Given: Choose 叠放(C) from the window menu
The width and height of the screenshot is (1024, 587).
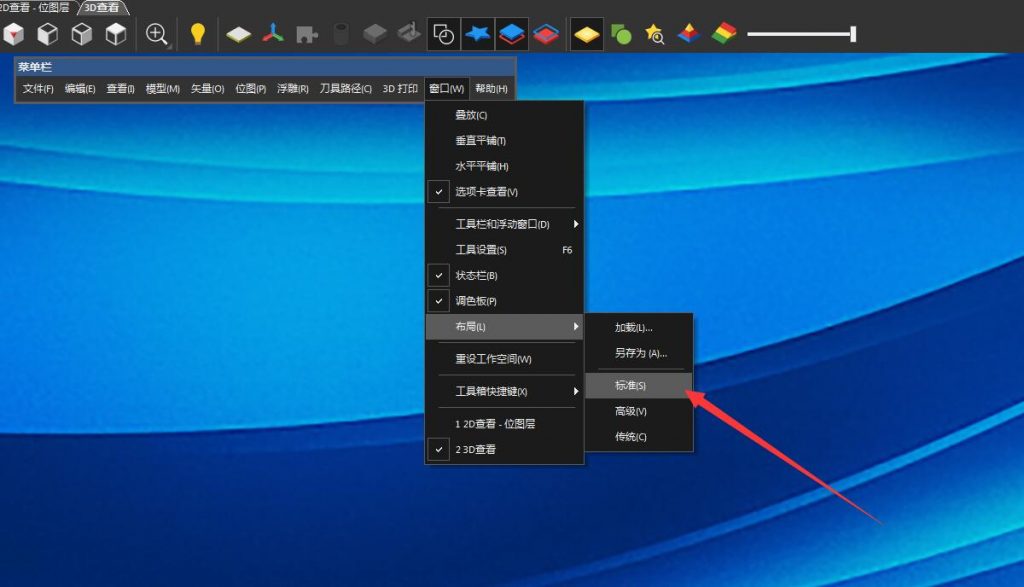Looking at the screenshot, I should point(504,115).
